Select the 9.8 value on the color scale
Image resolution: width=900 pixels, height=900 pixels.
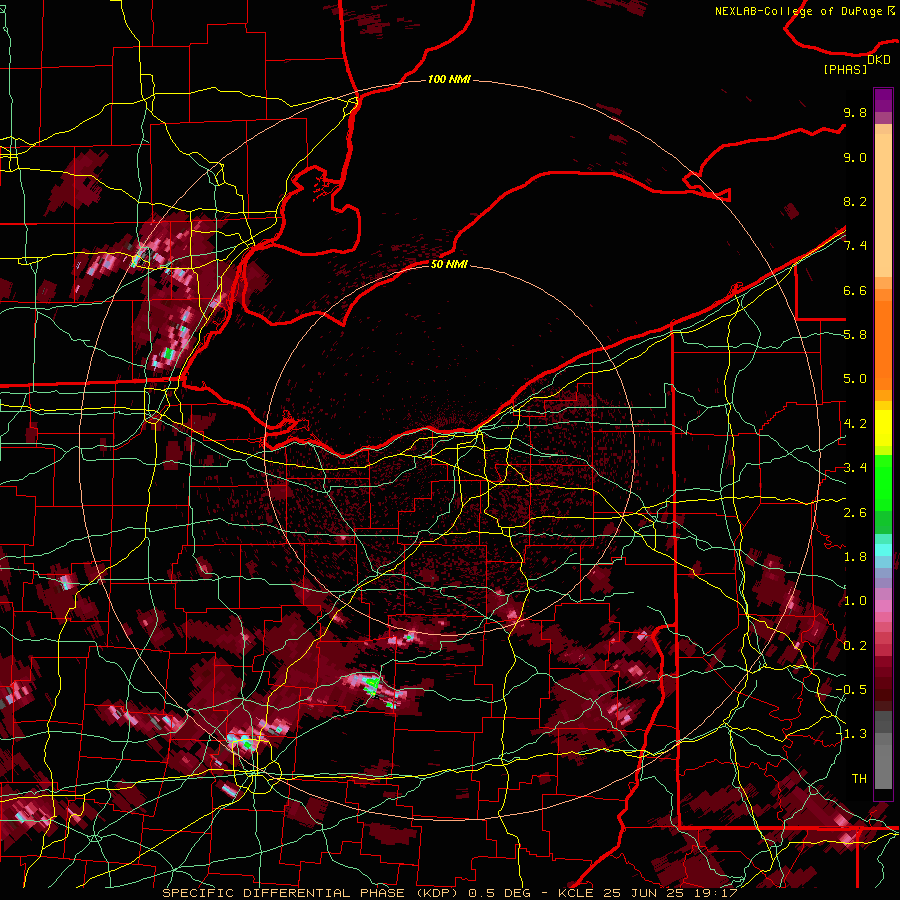[855, 112]
